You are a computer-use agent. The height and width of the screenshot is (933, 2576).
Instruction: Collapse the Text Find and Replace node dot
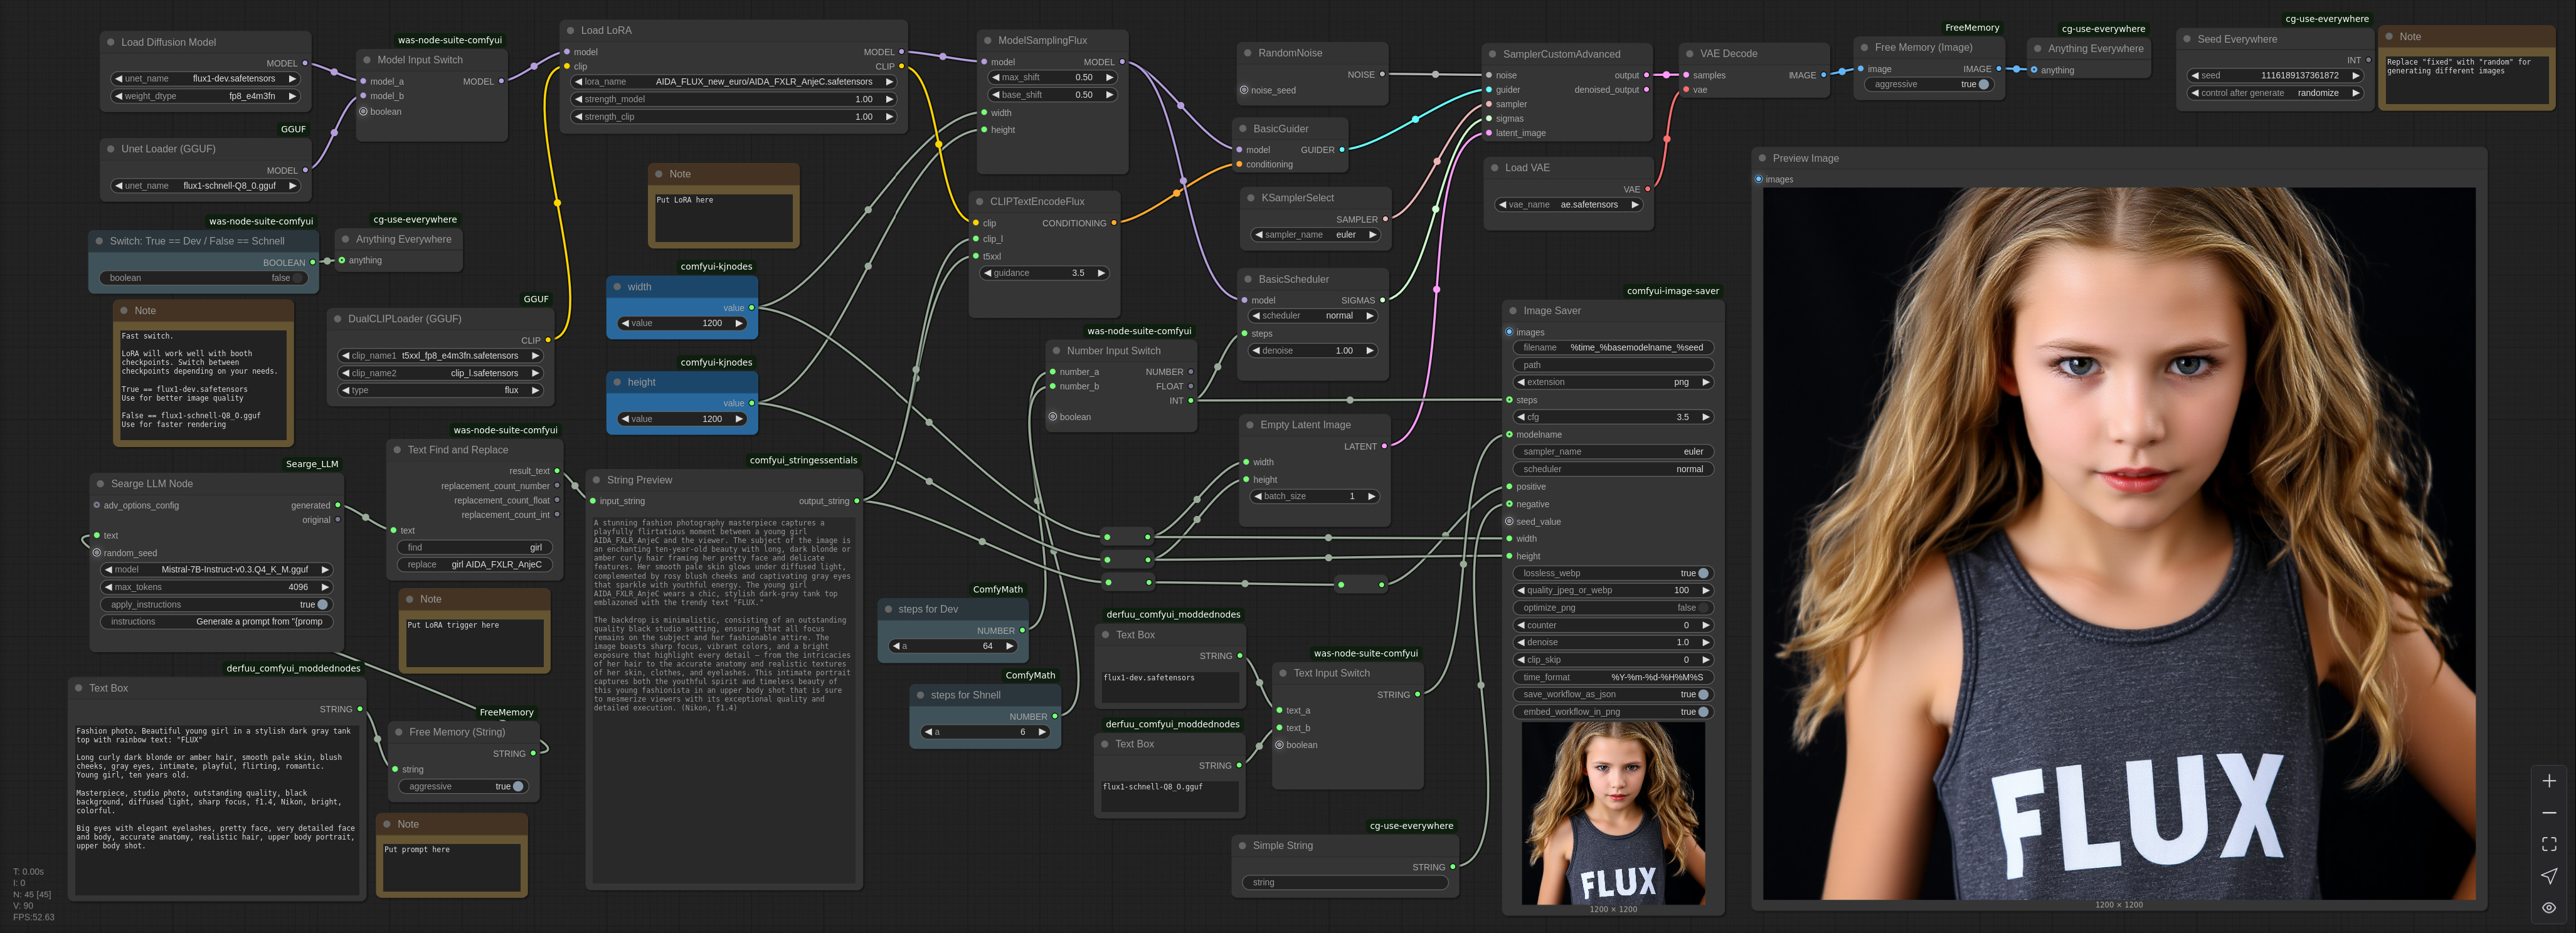(397, 450)
